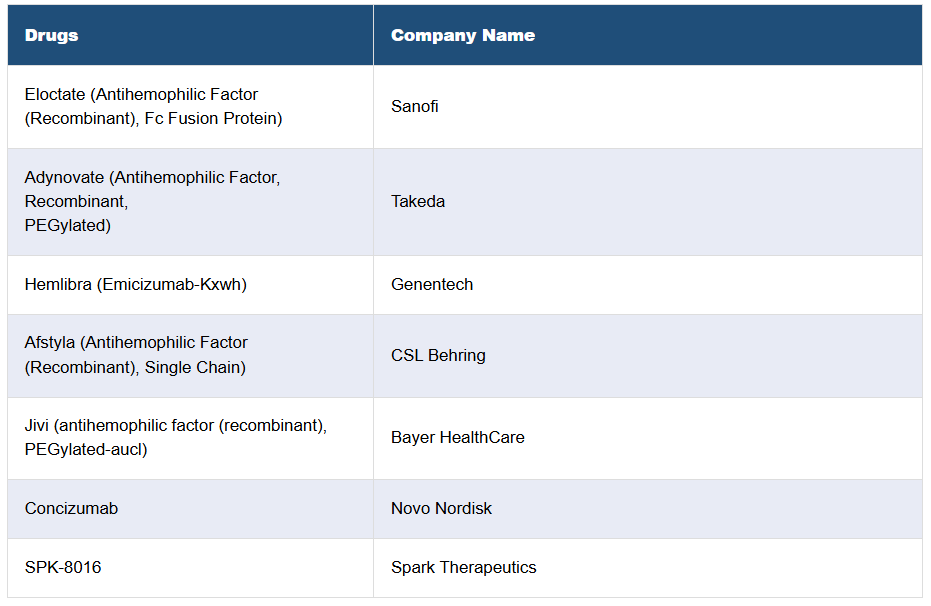Click the text PEGylated under Adynovate
This screenshot has width=931, height=606.
coord(66,226)
